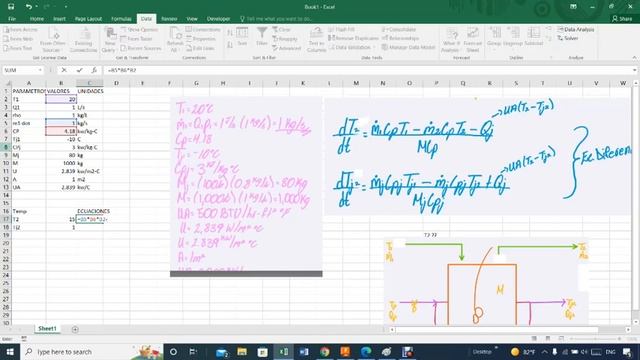Open Microsoft Word from the taskbar
This screenshot has height=360, width=640.
click(x=304, y=351)
